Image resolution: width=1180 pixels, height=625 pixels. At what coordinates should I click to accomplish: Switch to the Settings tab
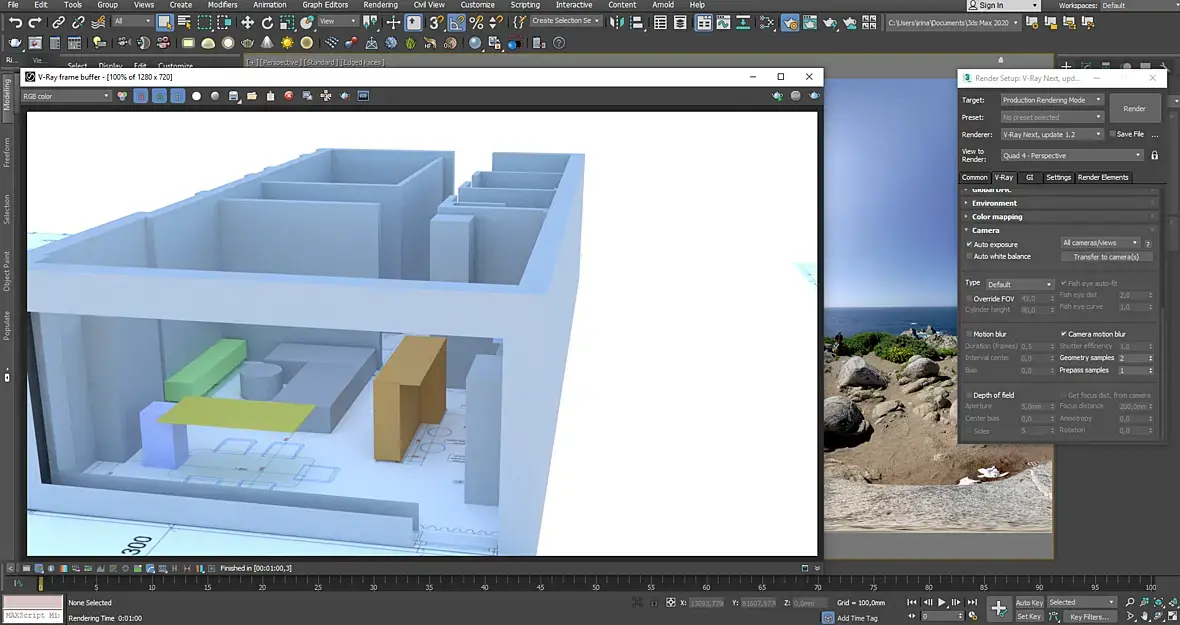pos(1058,177)
